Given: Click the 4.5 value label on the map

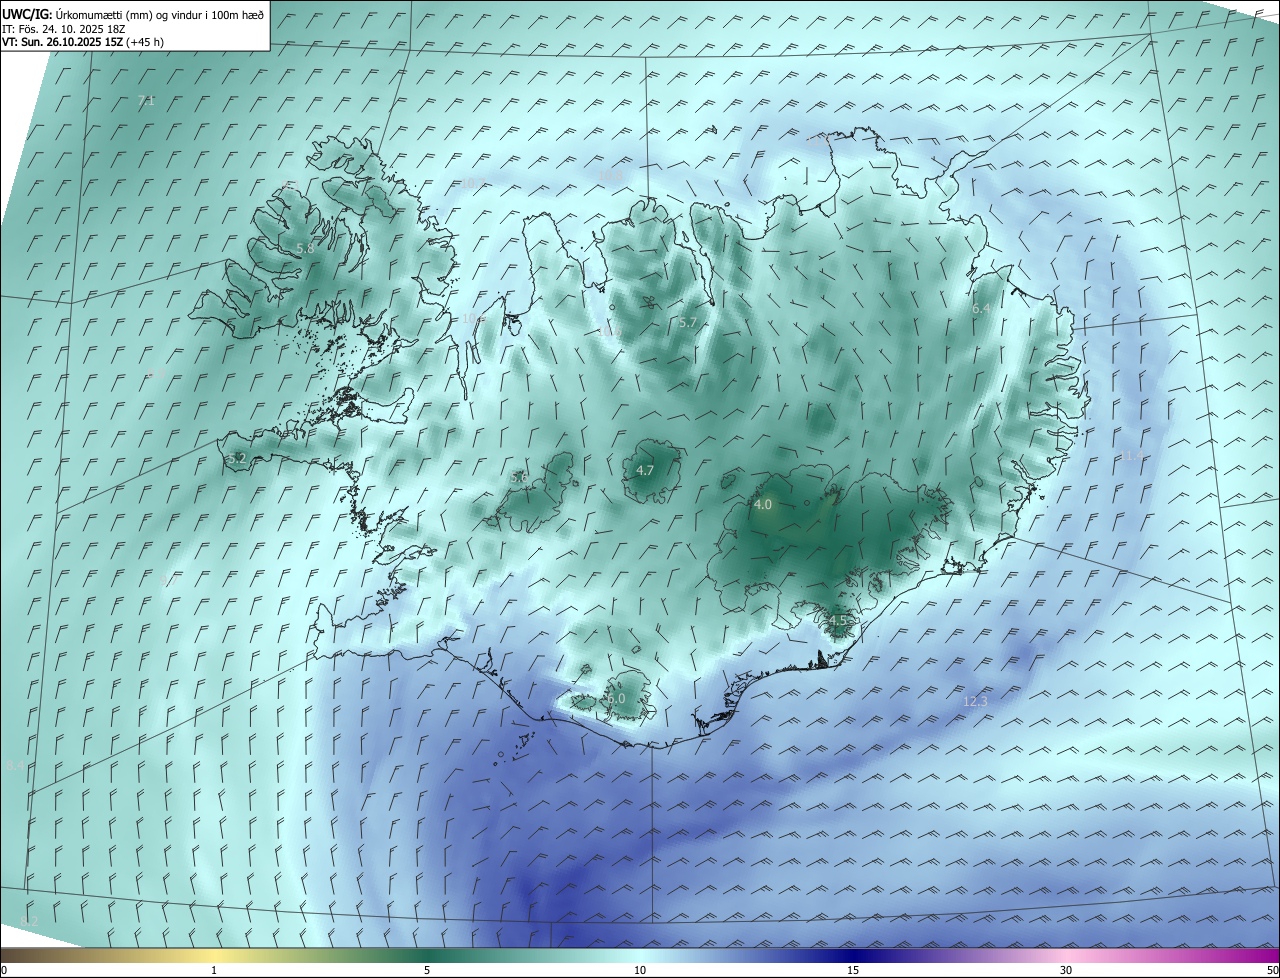Looking at the screenshot, I should pyautogui.click(x=838, y=620).
